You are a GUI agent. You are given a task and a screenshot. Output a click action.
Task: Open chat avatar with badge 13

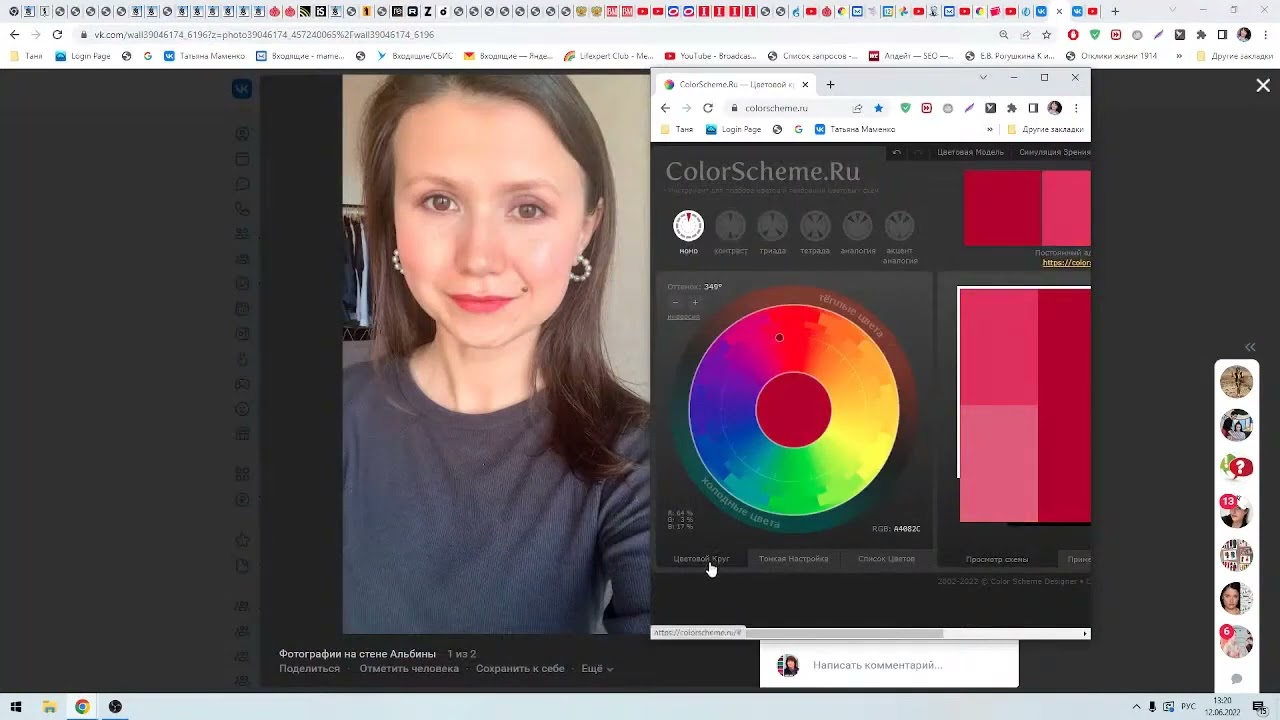(1237, 511)
